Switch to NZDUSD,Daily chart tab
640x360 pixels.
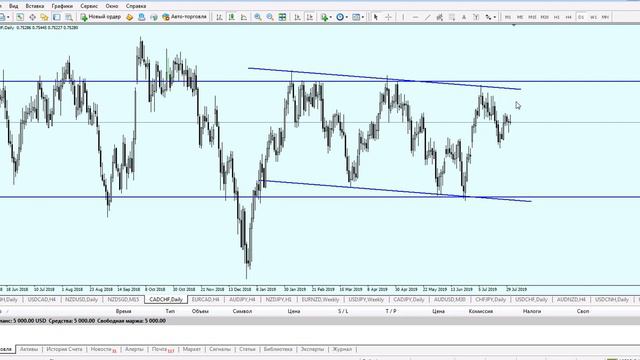pyautogui.click(x=82, y=300)
